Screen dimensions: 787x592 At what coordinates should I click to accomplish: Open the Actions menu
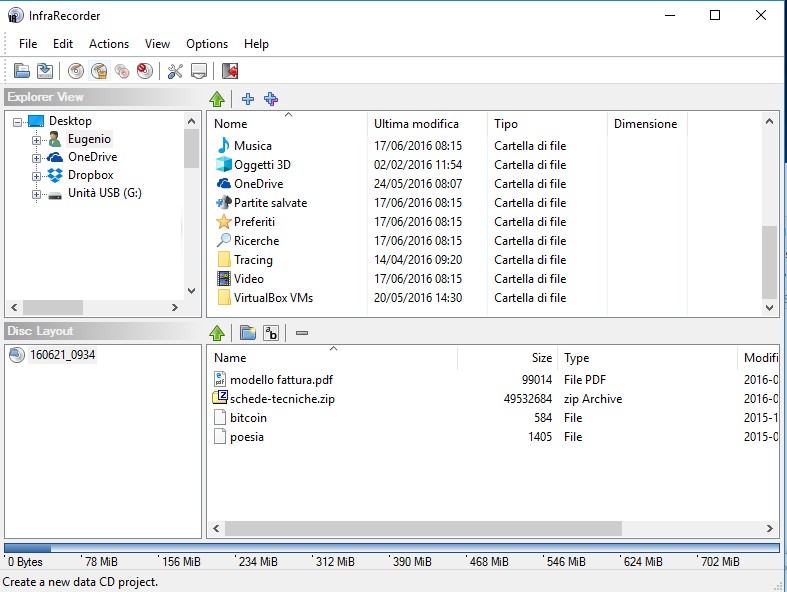point(109,44)
